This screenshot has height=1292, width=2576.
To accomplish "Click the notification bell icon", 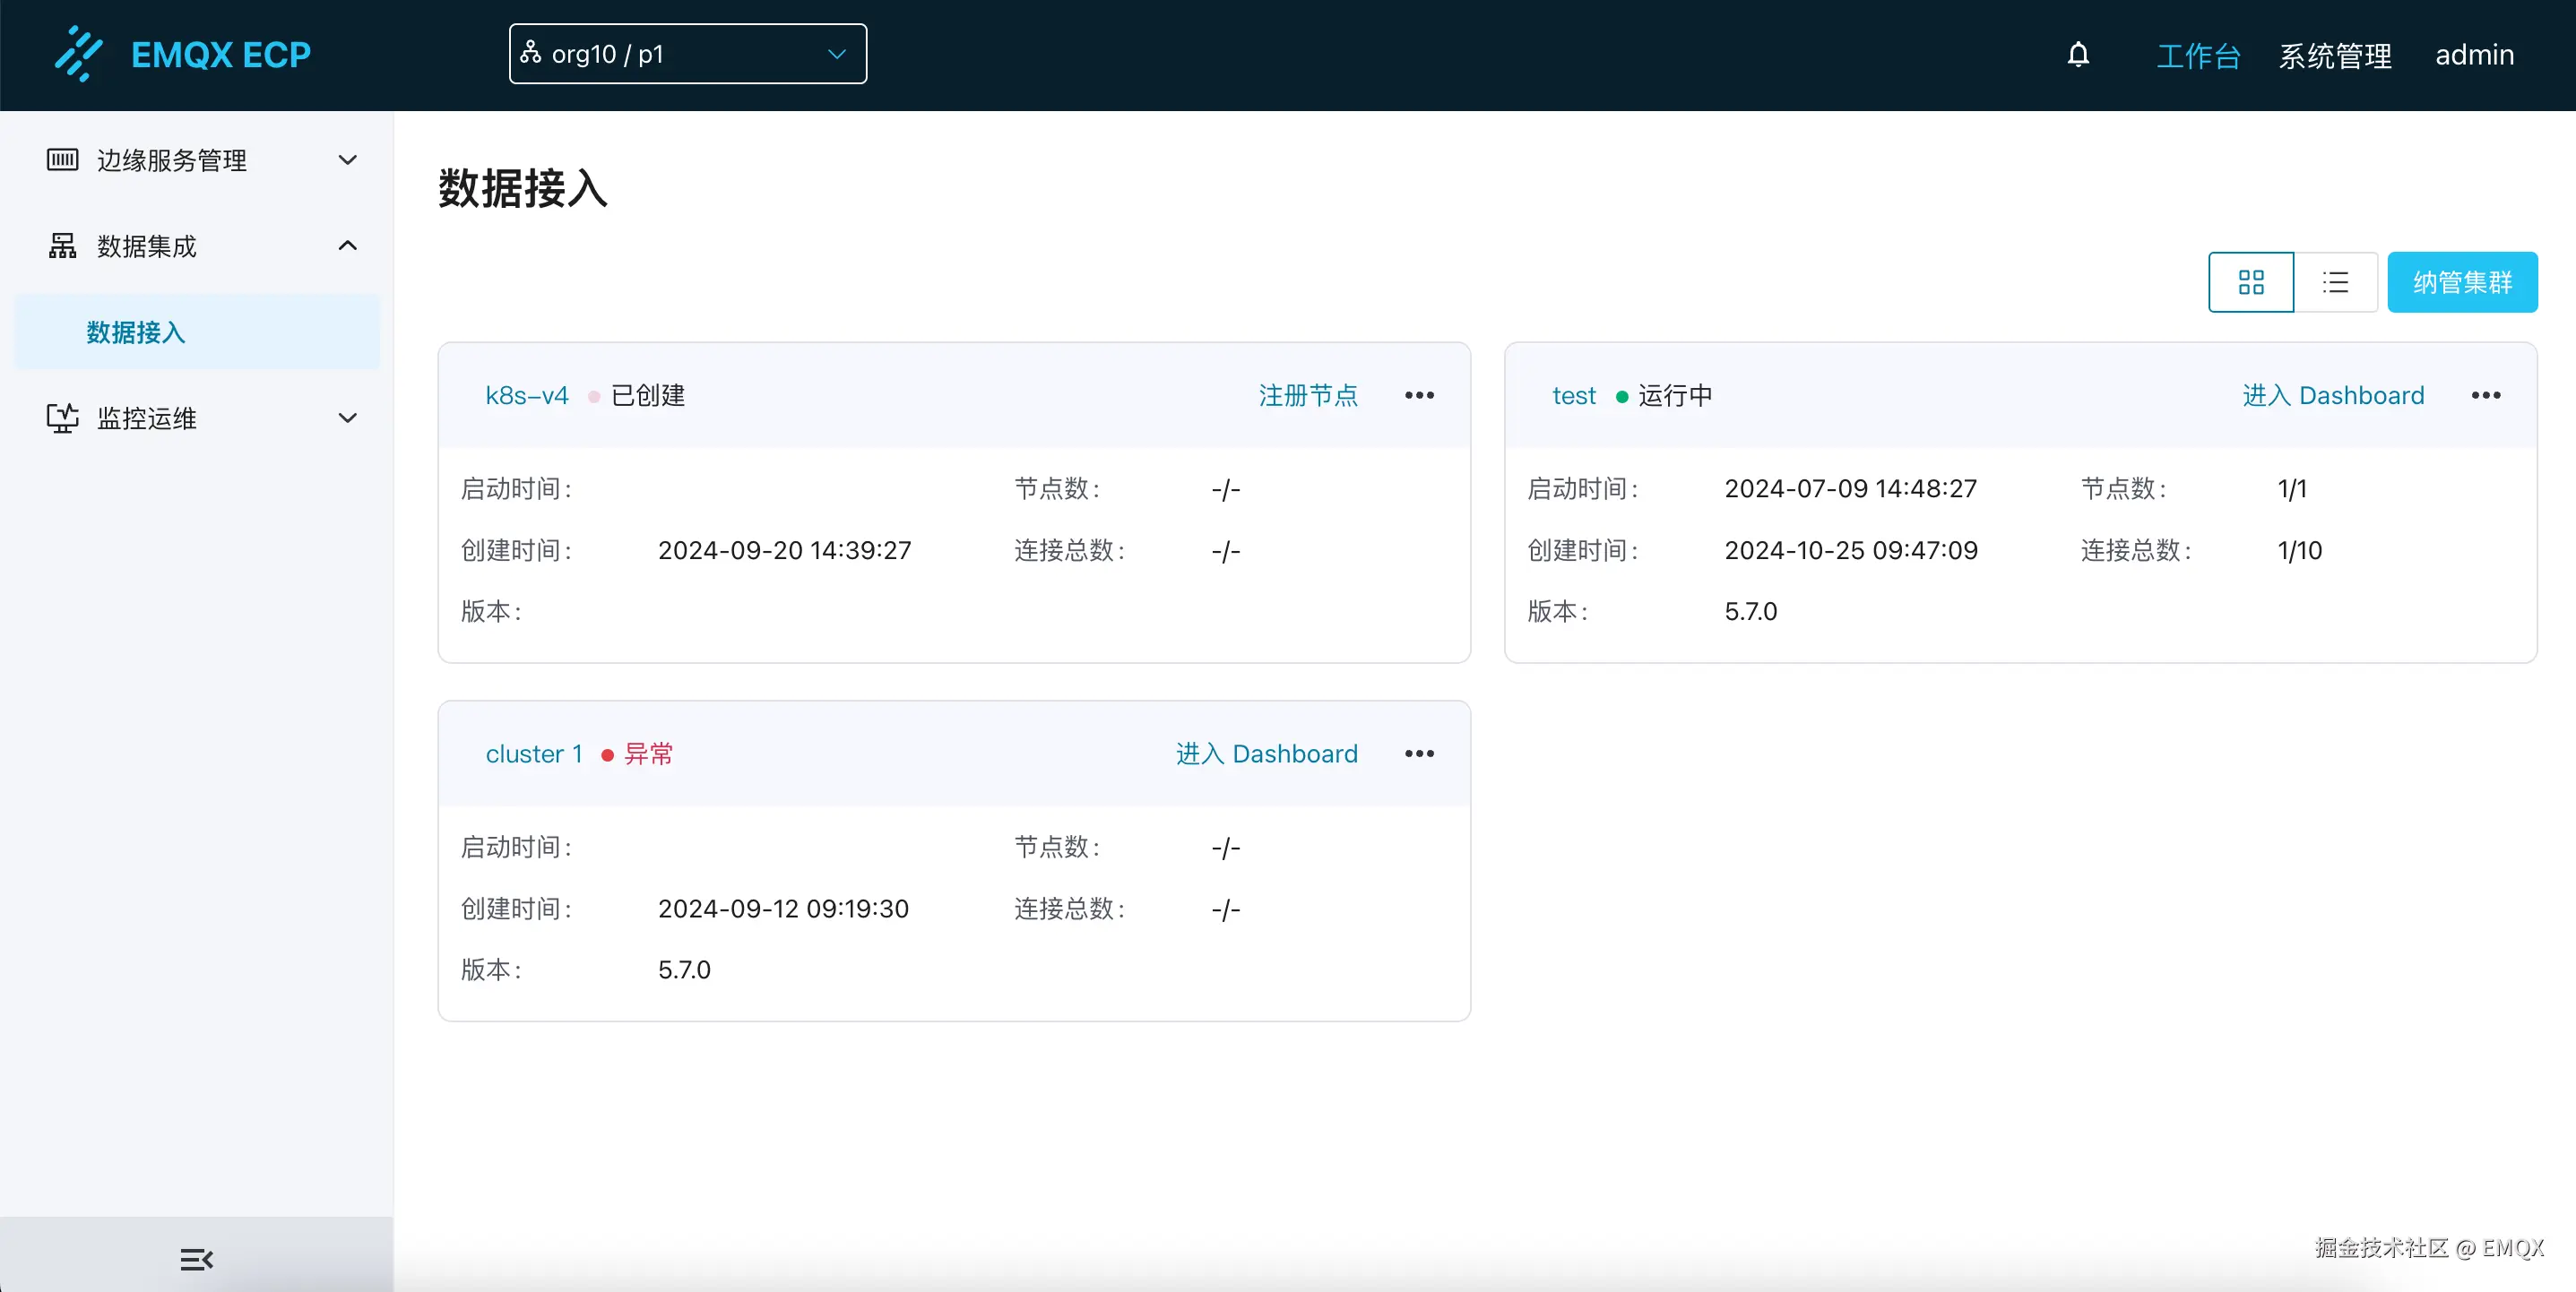I will tap(2078, 55).
